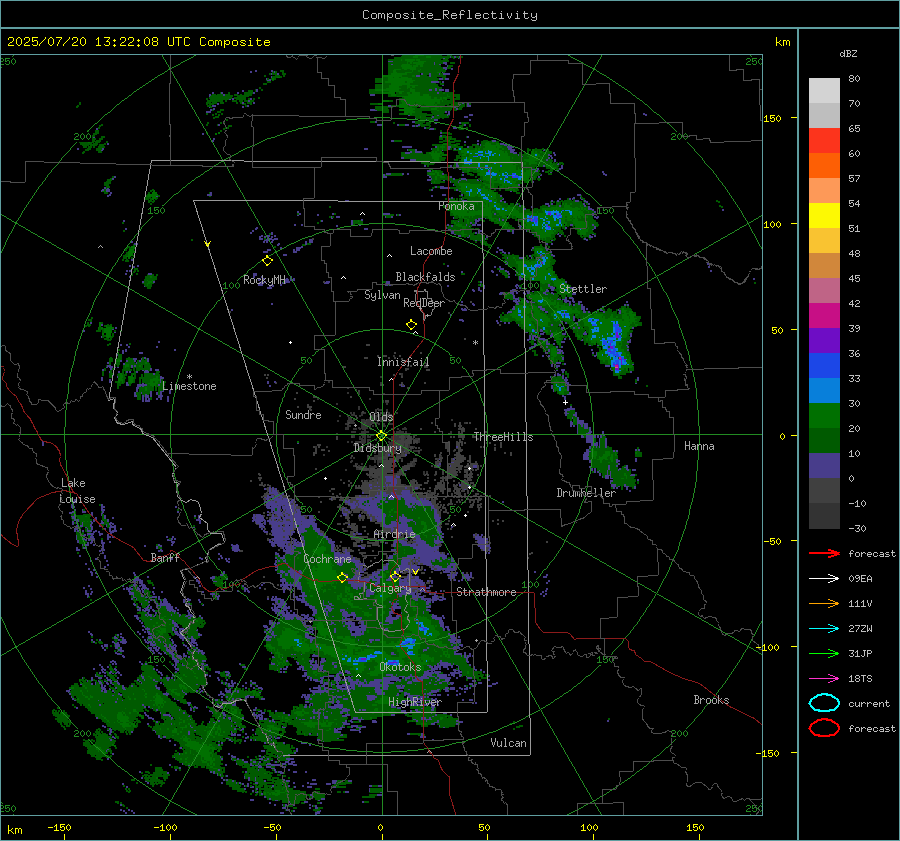900x841 pixels.
Task: Click the Innisfail map label
Action: [x=403, y=362]
